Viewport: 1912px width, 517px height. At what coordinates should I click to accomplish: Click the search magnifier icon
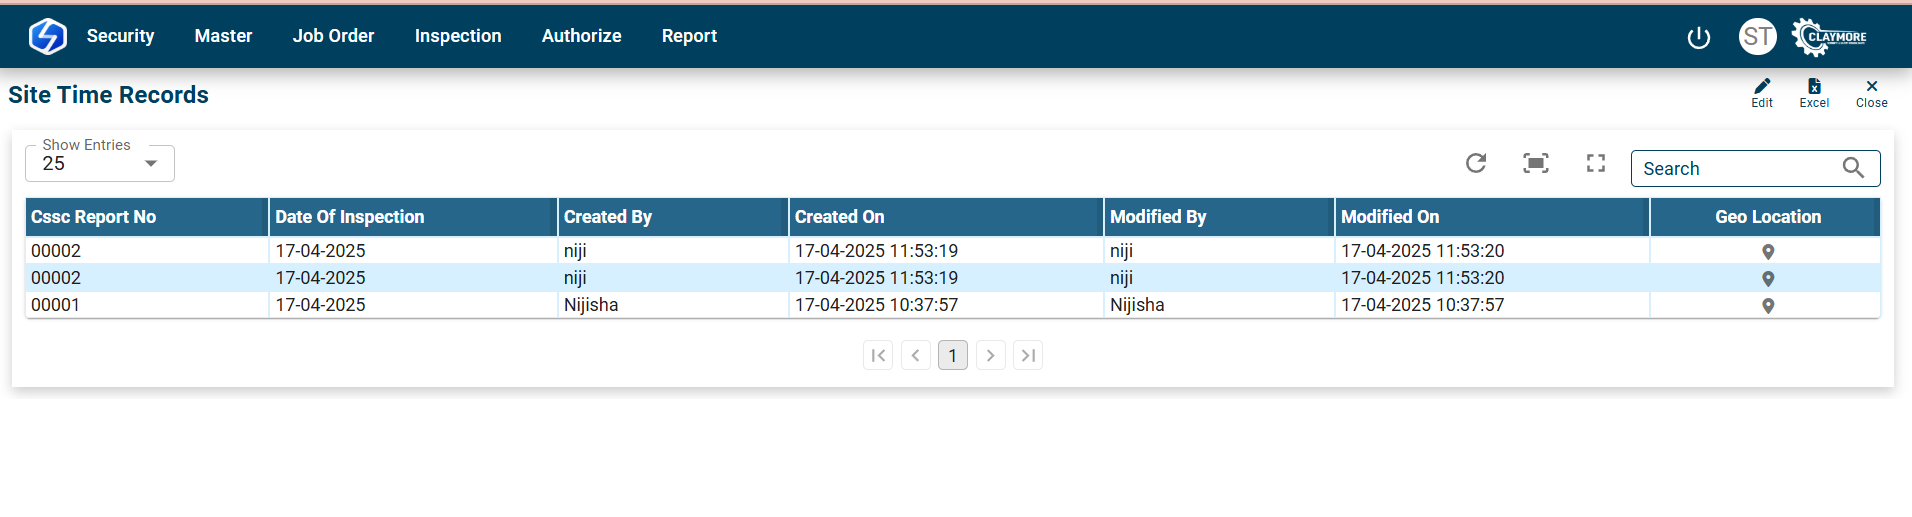[x=1853, y=168]
